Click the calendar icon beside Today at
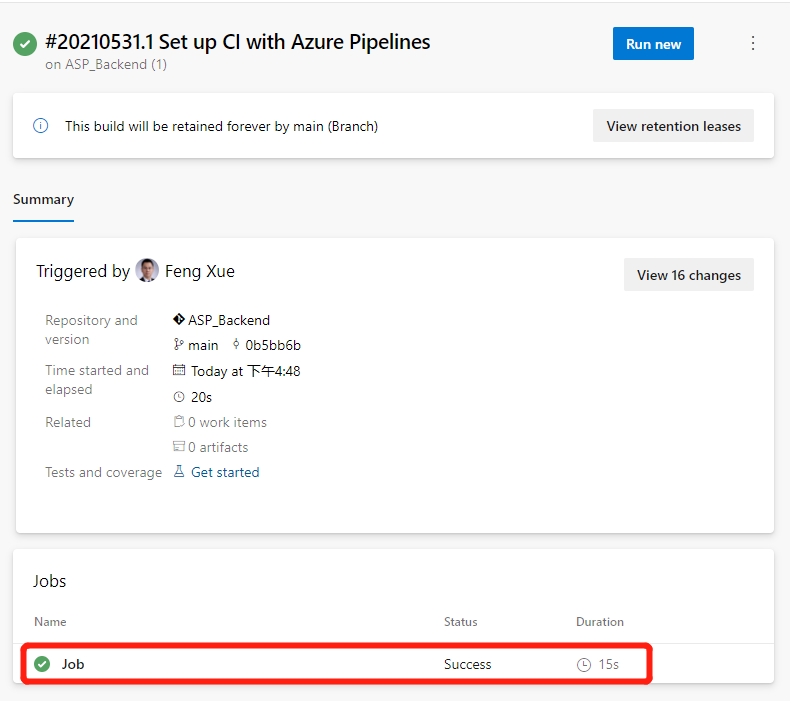This screenshot has height=701, width=790. (179, 370)
